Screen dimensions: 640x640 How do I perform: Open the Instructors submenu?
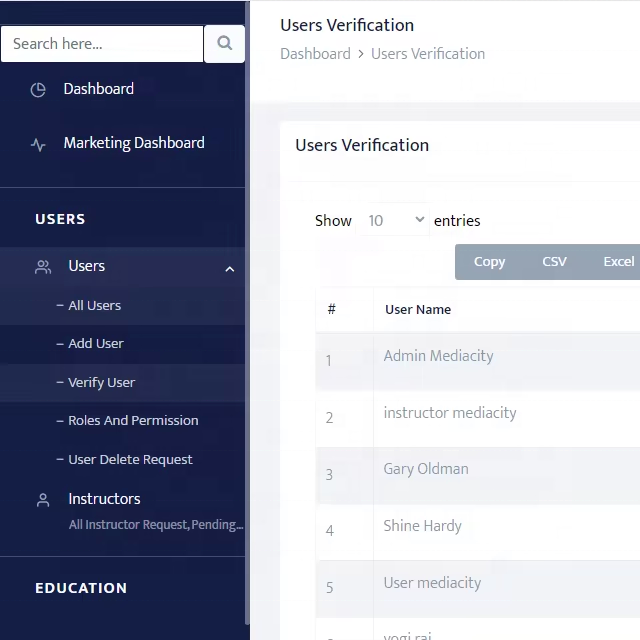pos(104,499)
